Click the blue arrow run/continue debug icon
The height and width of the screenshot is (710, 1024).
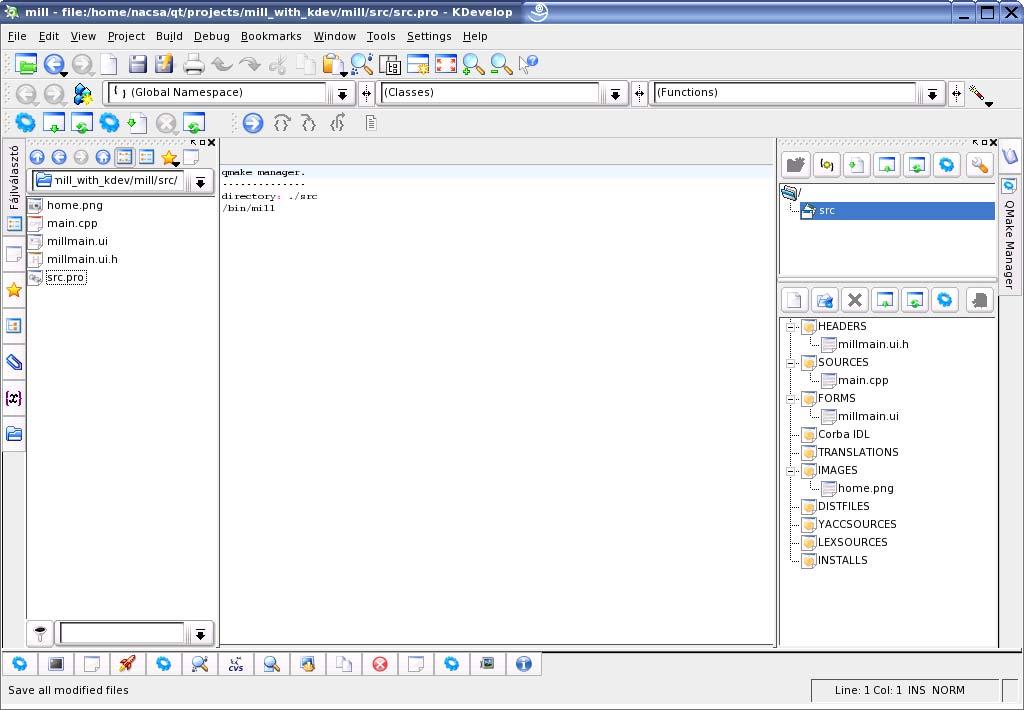pyautogui.click(x=253, y=123)
